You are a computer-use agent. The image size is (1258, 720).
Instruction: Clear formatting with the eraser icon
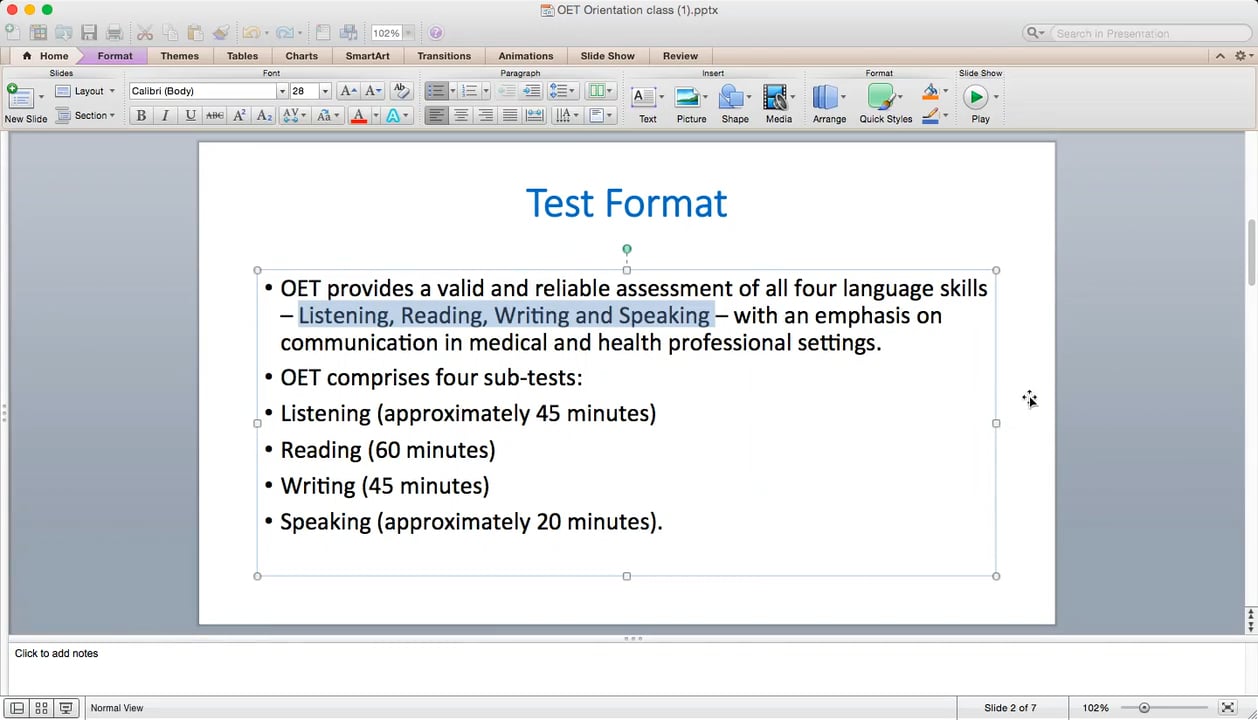400,91
